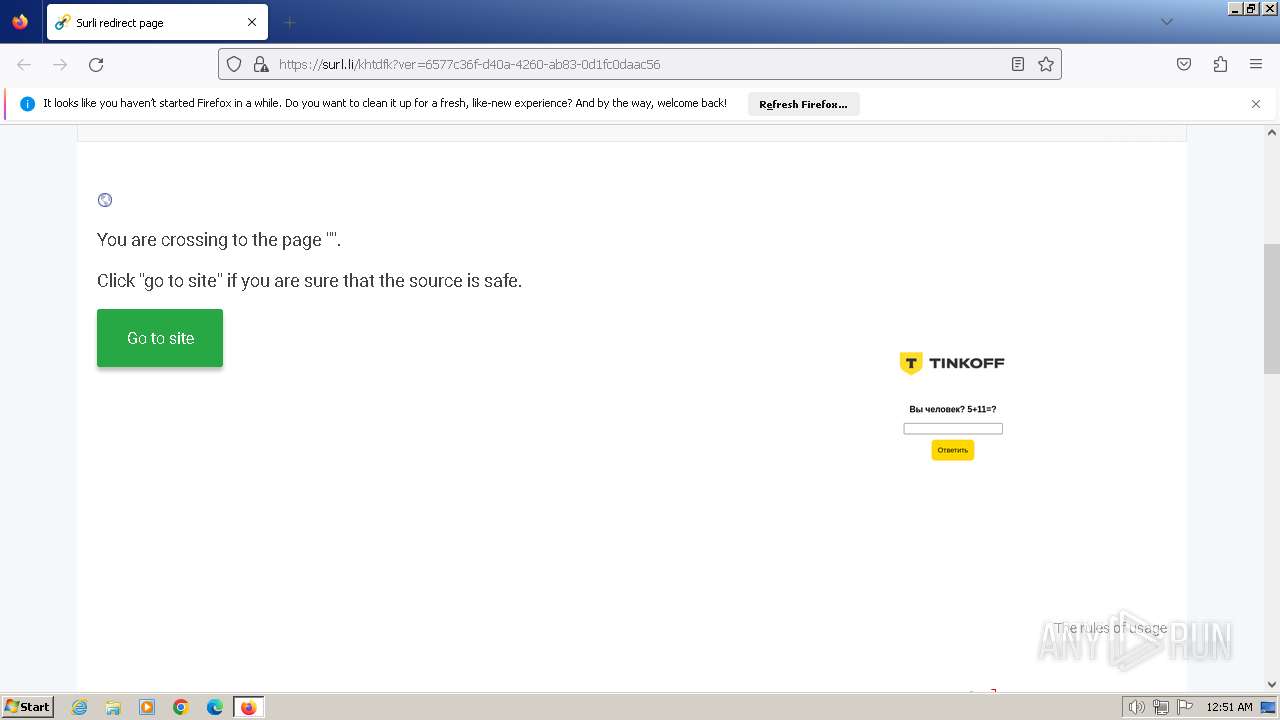Launch Google Chrome from taskbar

(181, 707)
